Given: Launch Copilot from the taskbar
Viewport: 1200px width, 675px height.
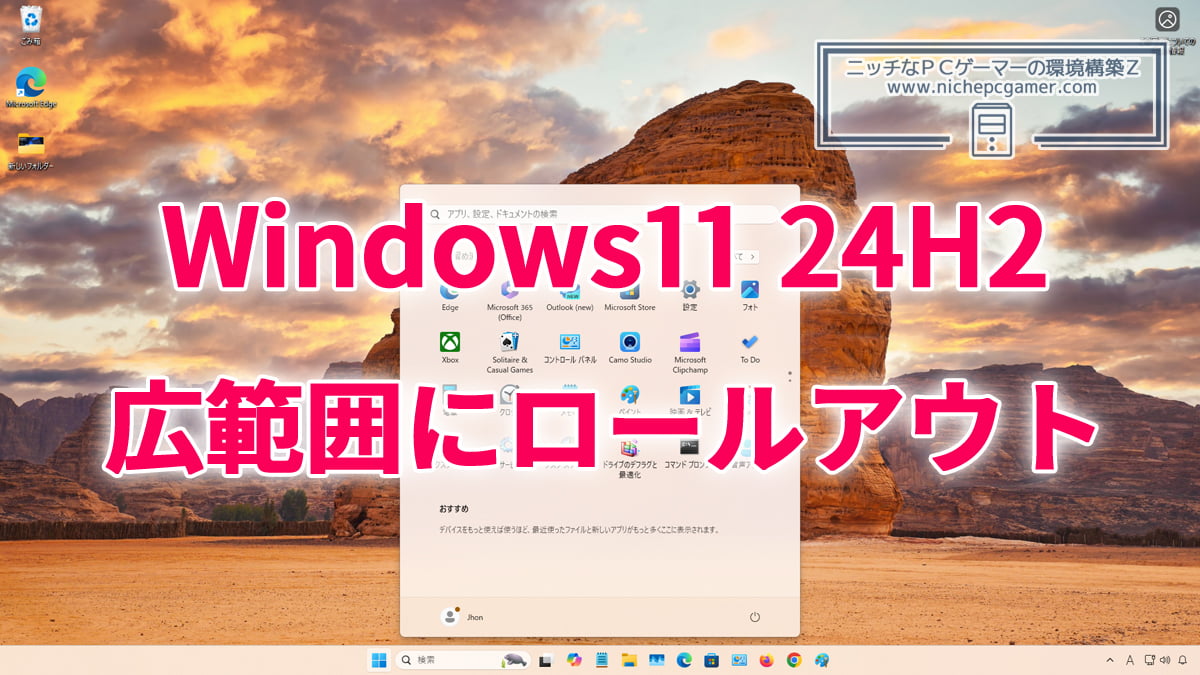Looking at the screenshot, I should (574, 660).
